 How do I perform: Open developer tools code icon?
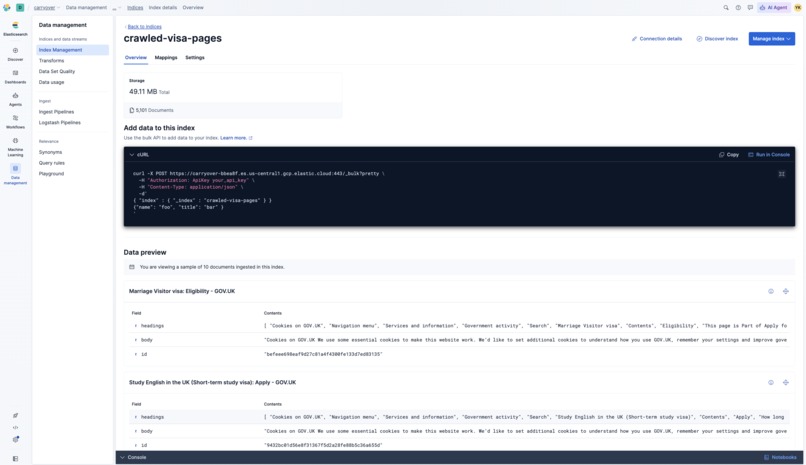coord(15,427)
